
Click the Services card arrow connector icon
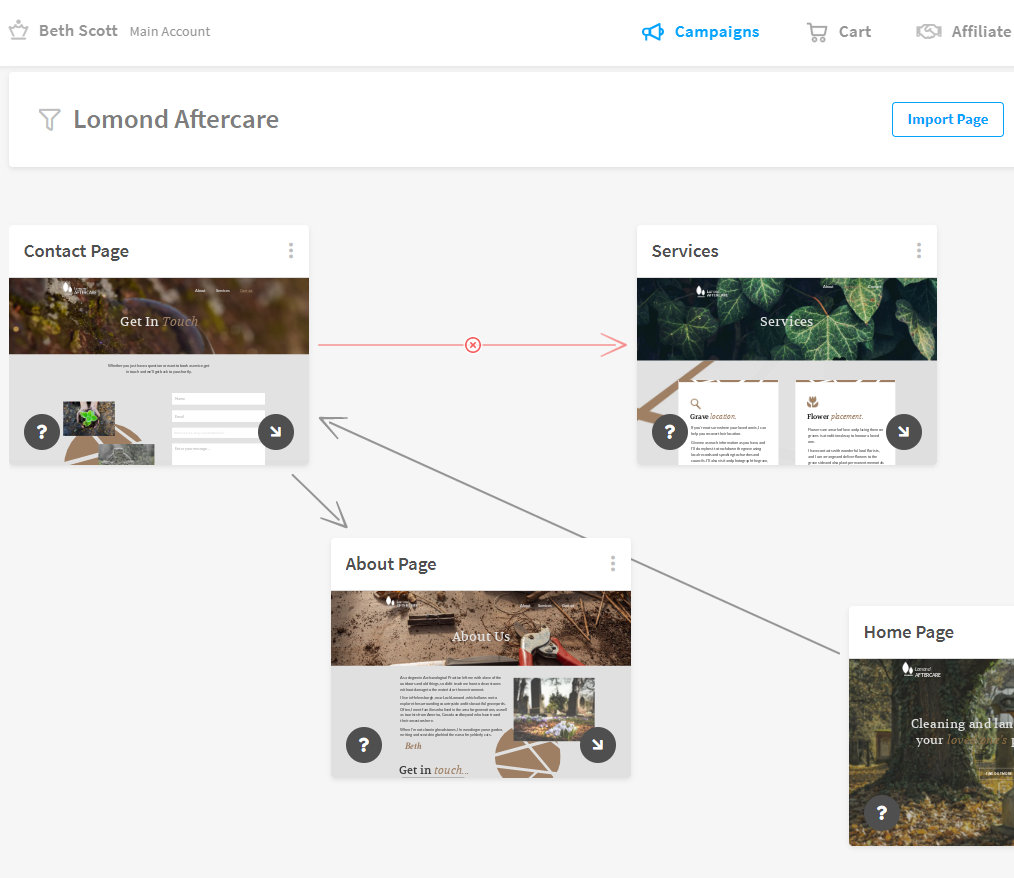(904, 432)
